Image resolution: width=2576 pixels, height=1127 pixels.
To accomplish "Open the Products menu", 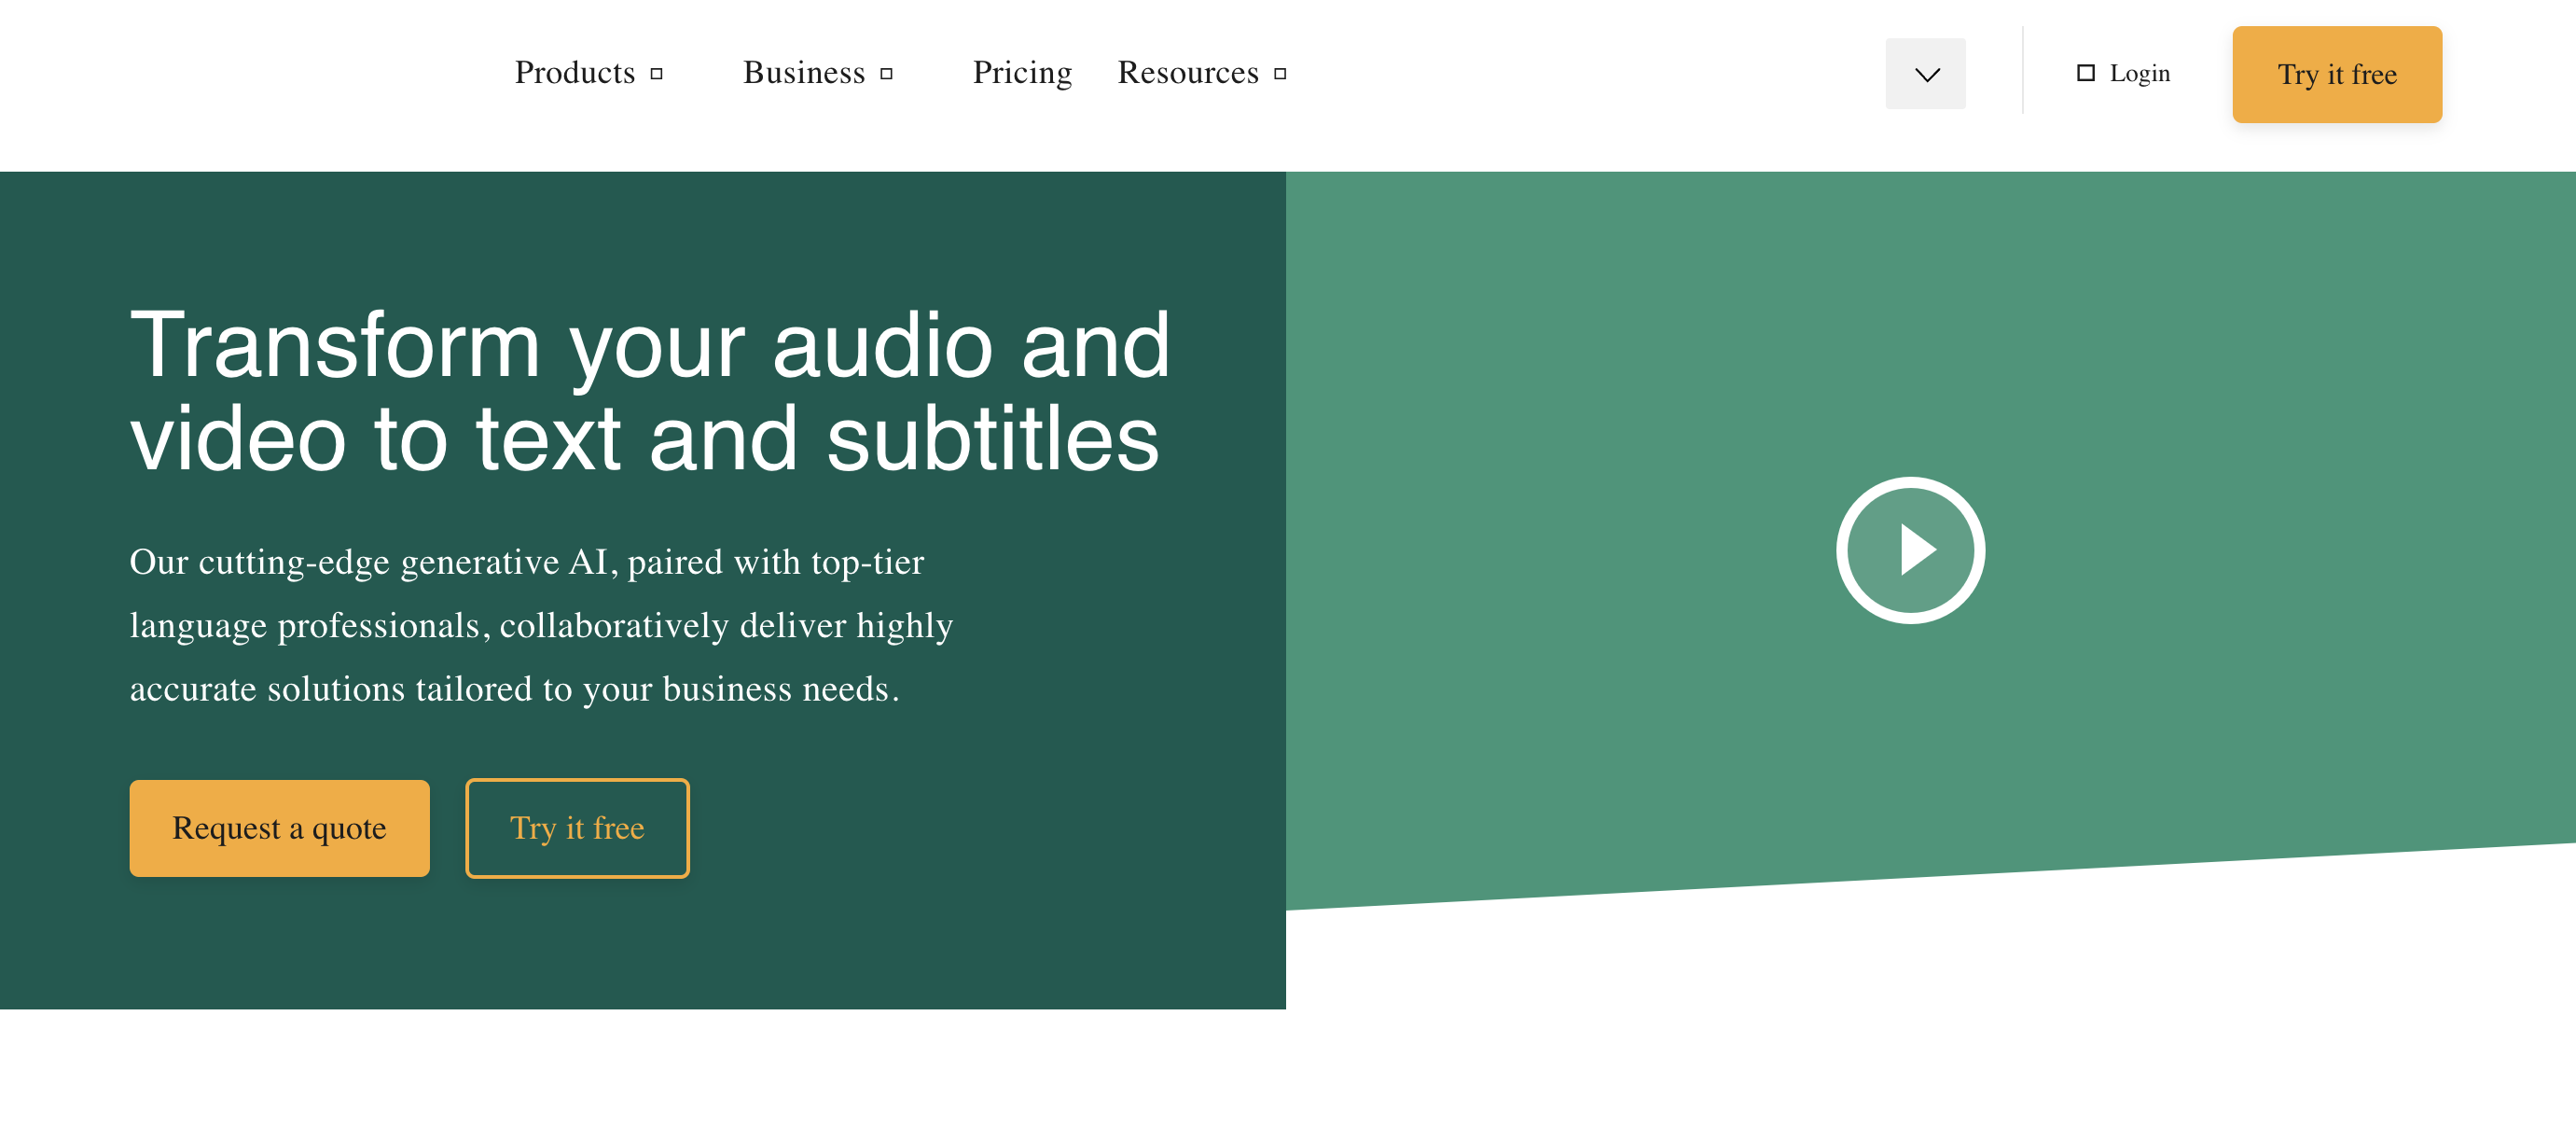I will 575,73.
